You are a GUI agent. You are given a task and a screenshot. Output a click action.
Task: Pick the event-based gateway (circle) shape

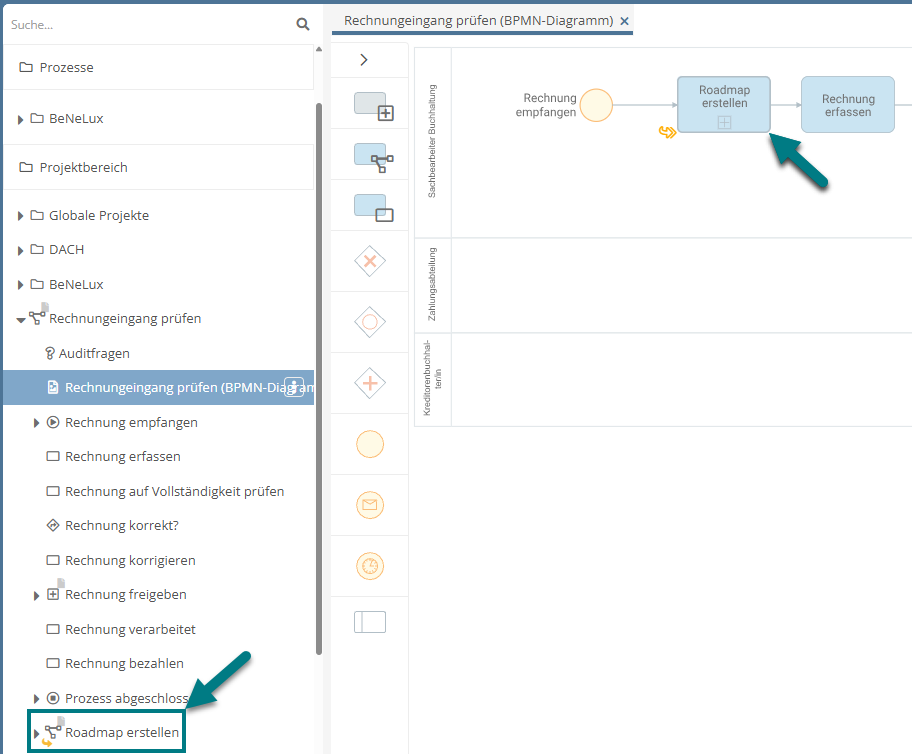tap(370, 322)
